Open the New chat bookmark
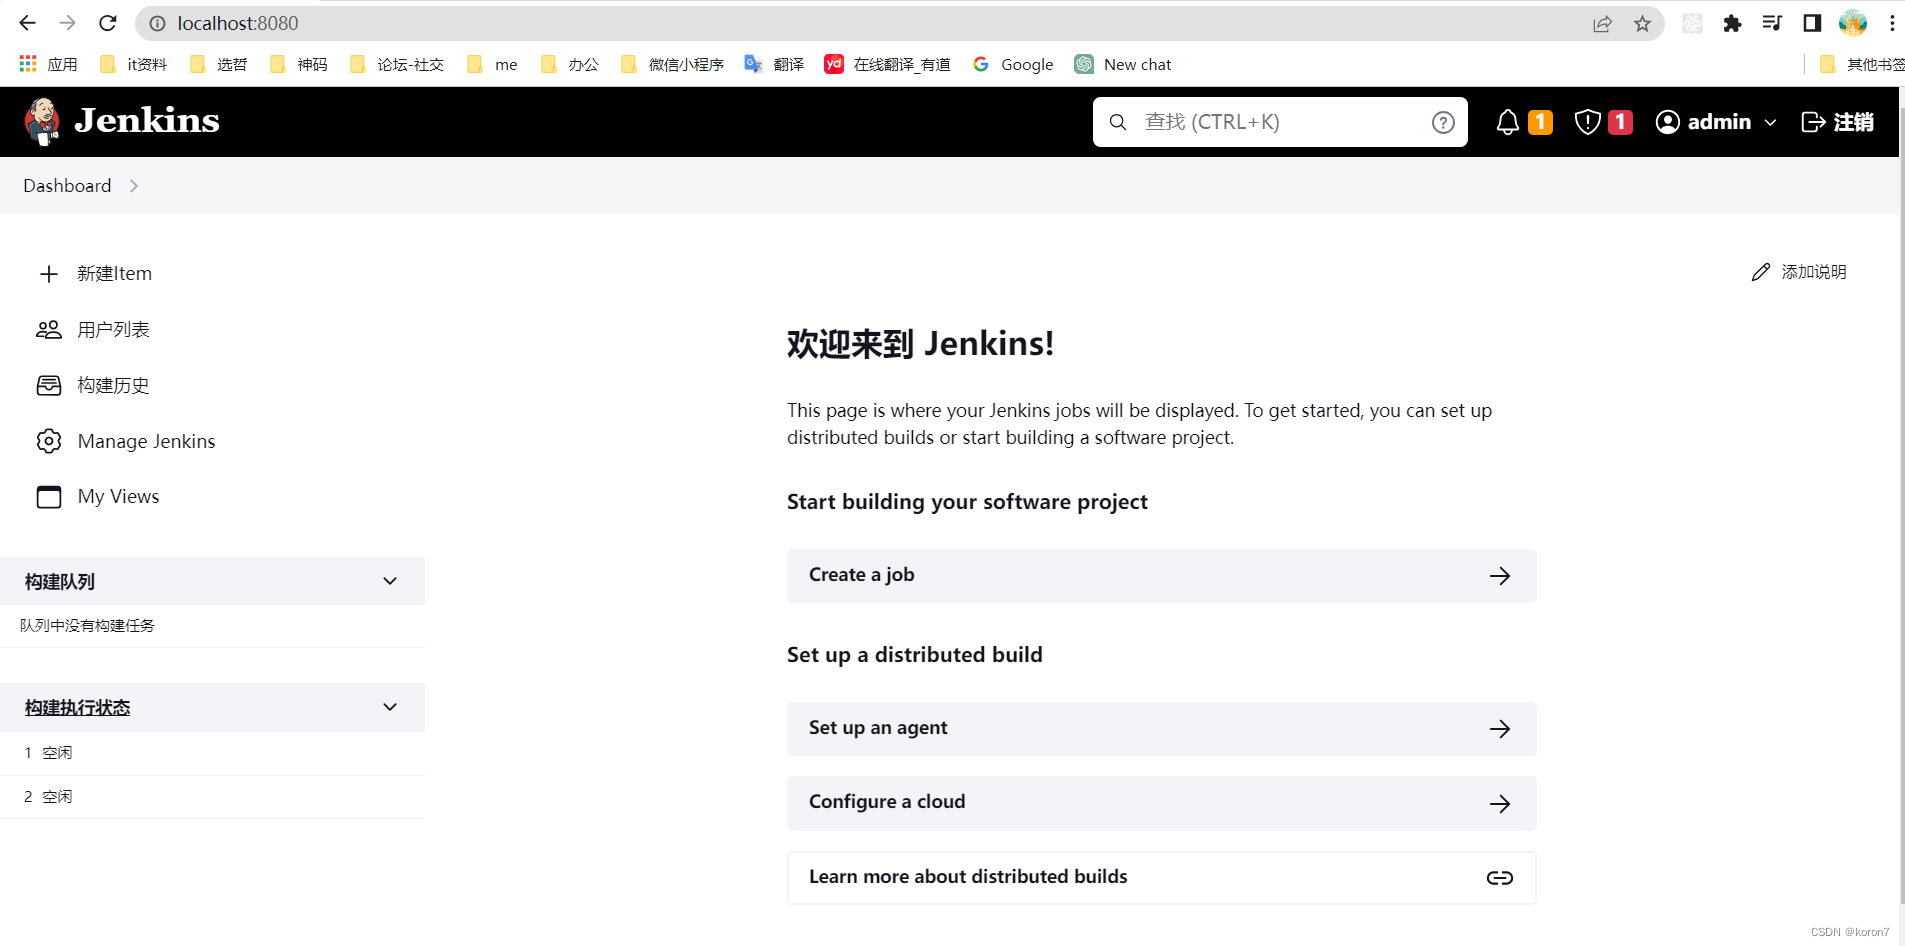 [1123, 65]
